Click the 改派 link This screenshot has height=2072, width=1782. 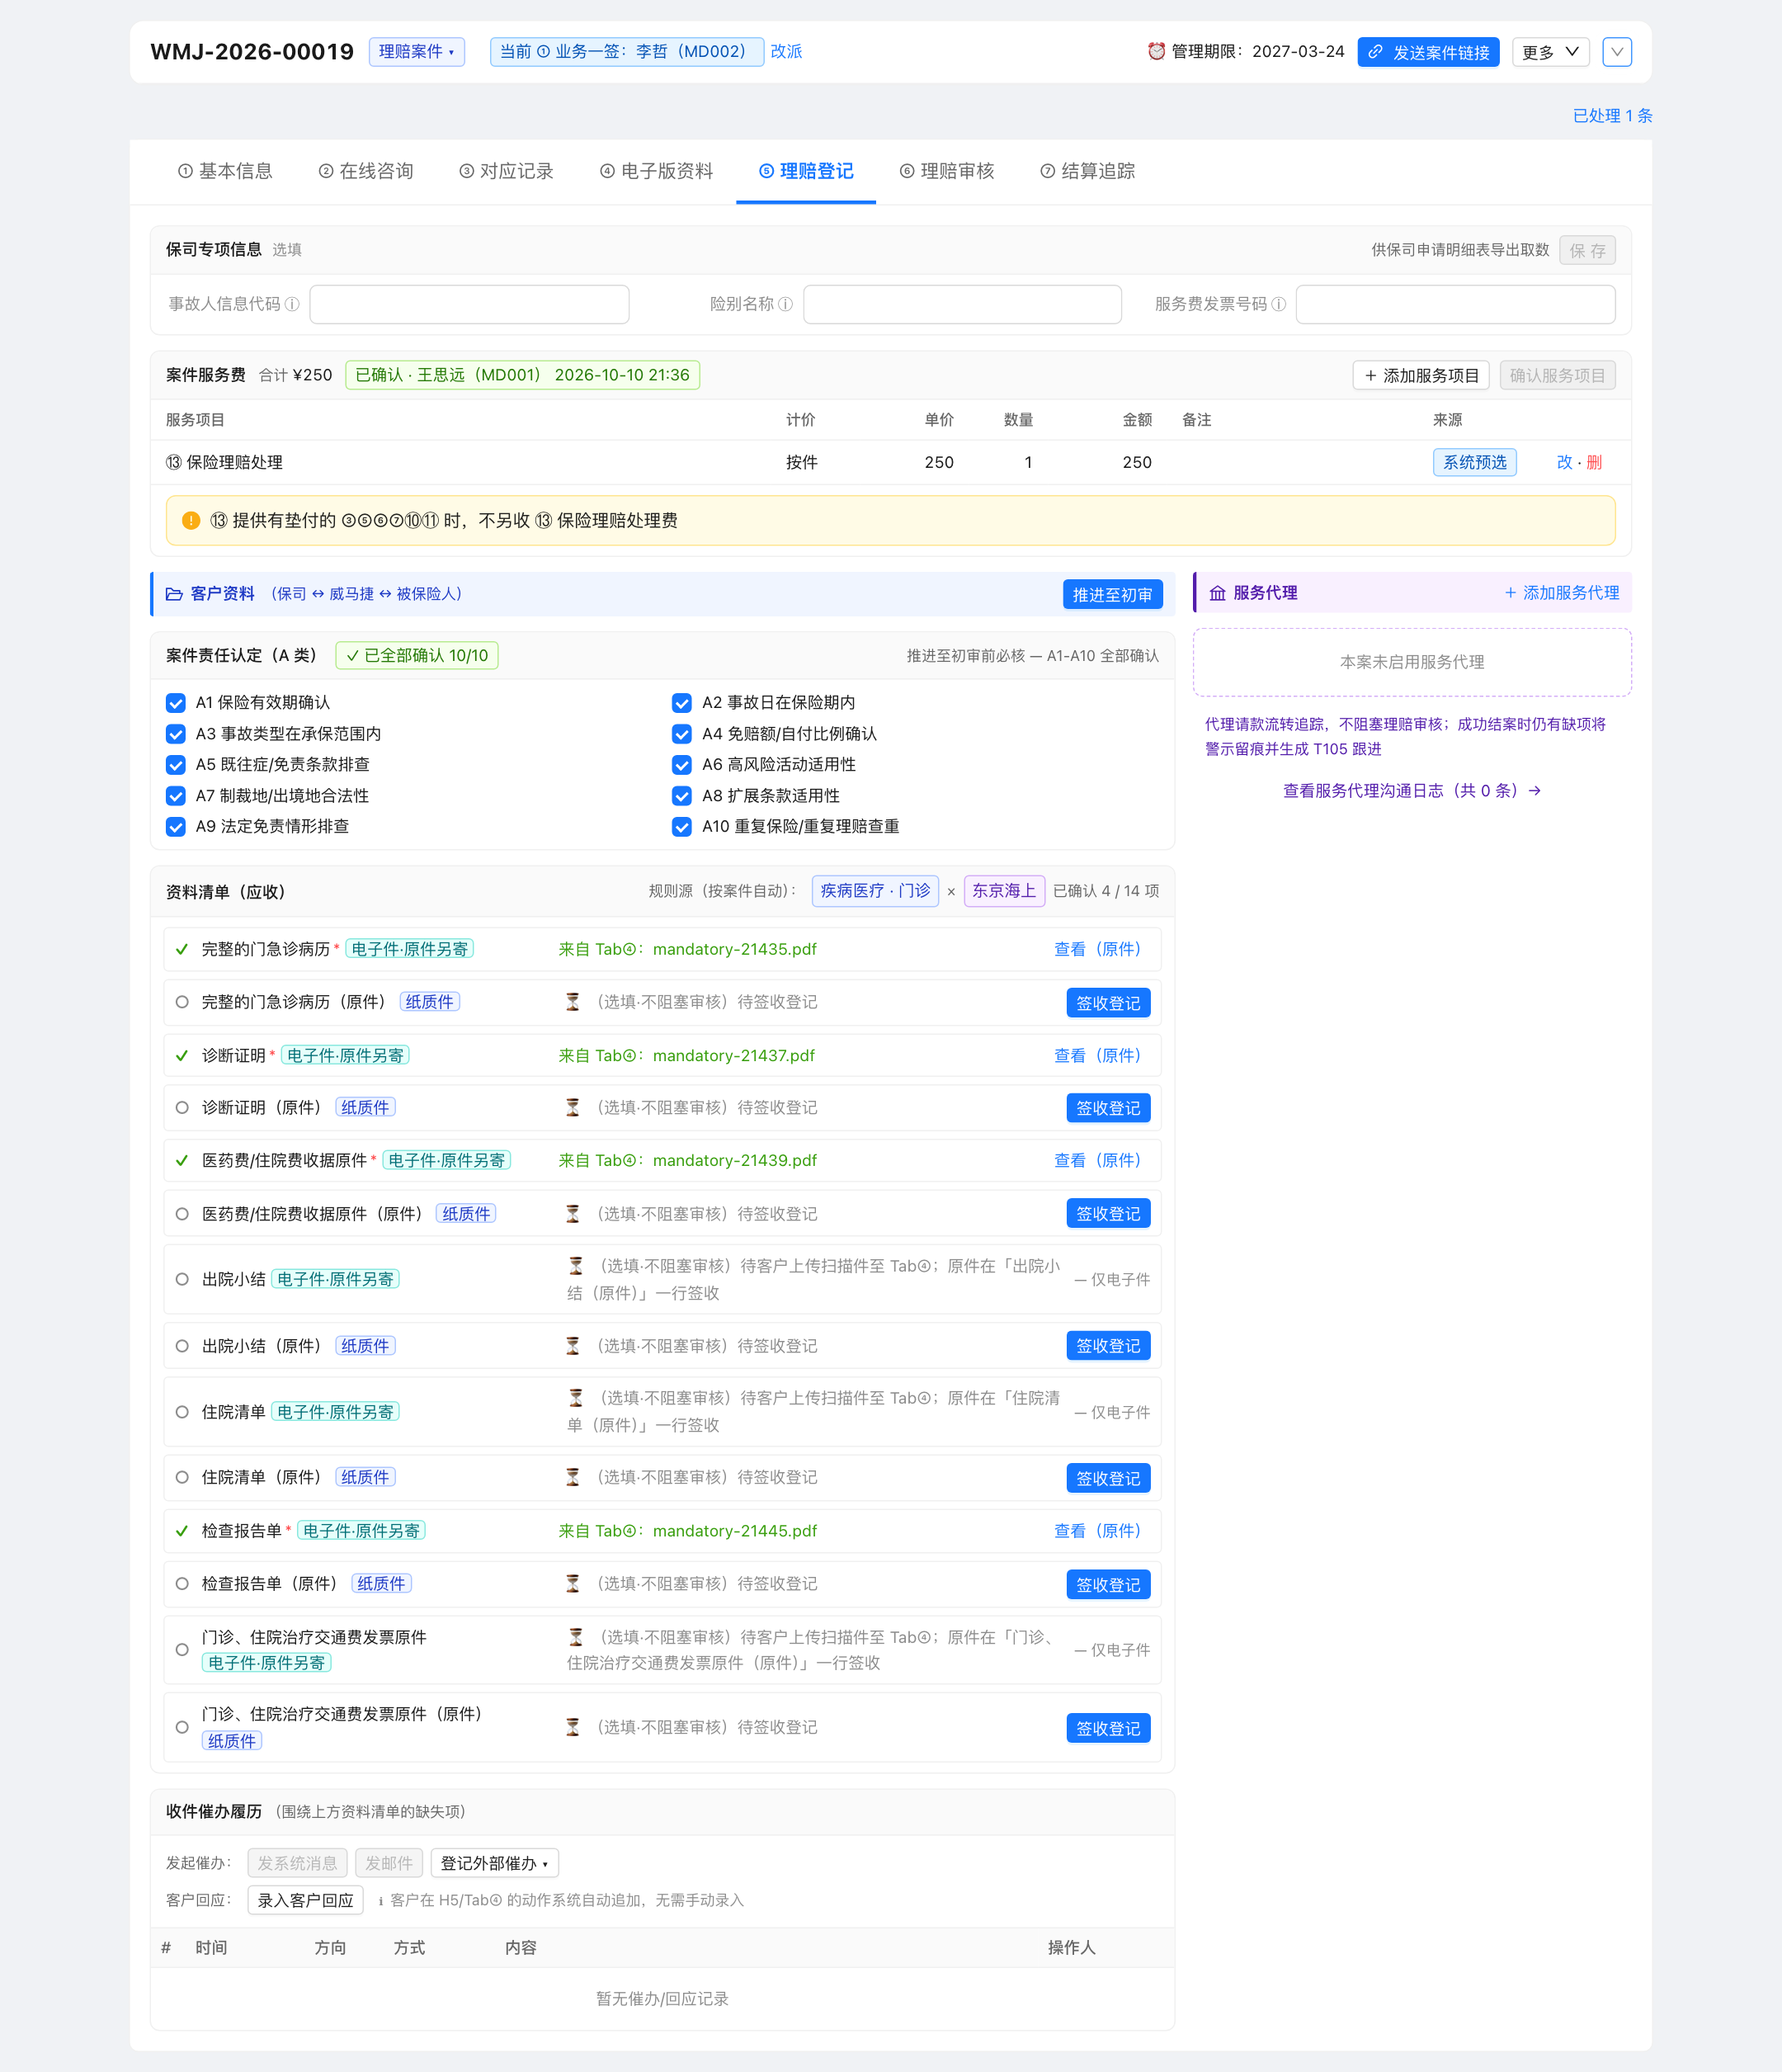[x=786, y=51]
